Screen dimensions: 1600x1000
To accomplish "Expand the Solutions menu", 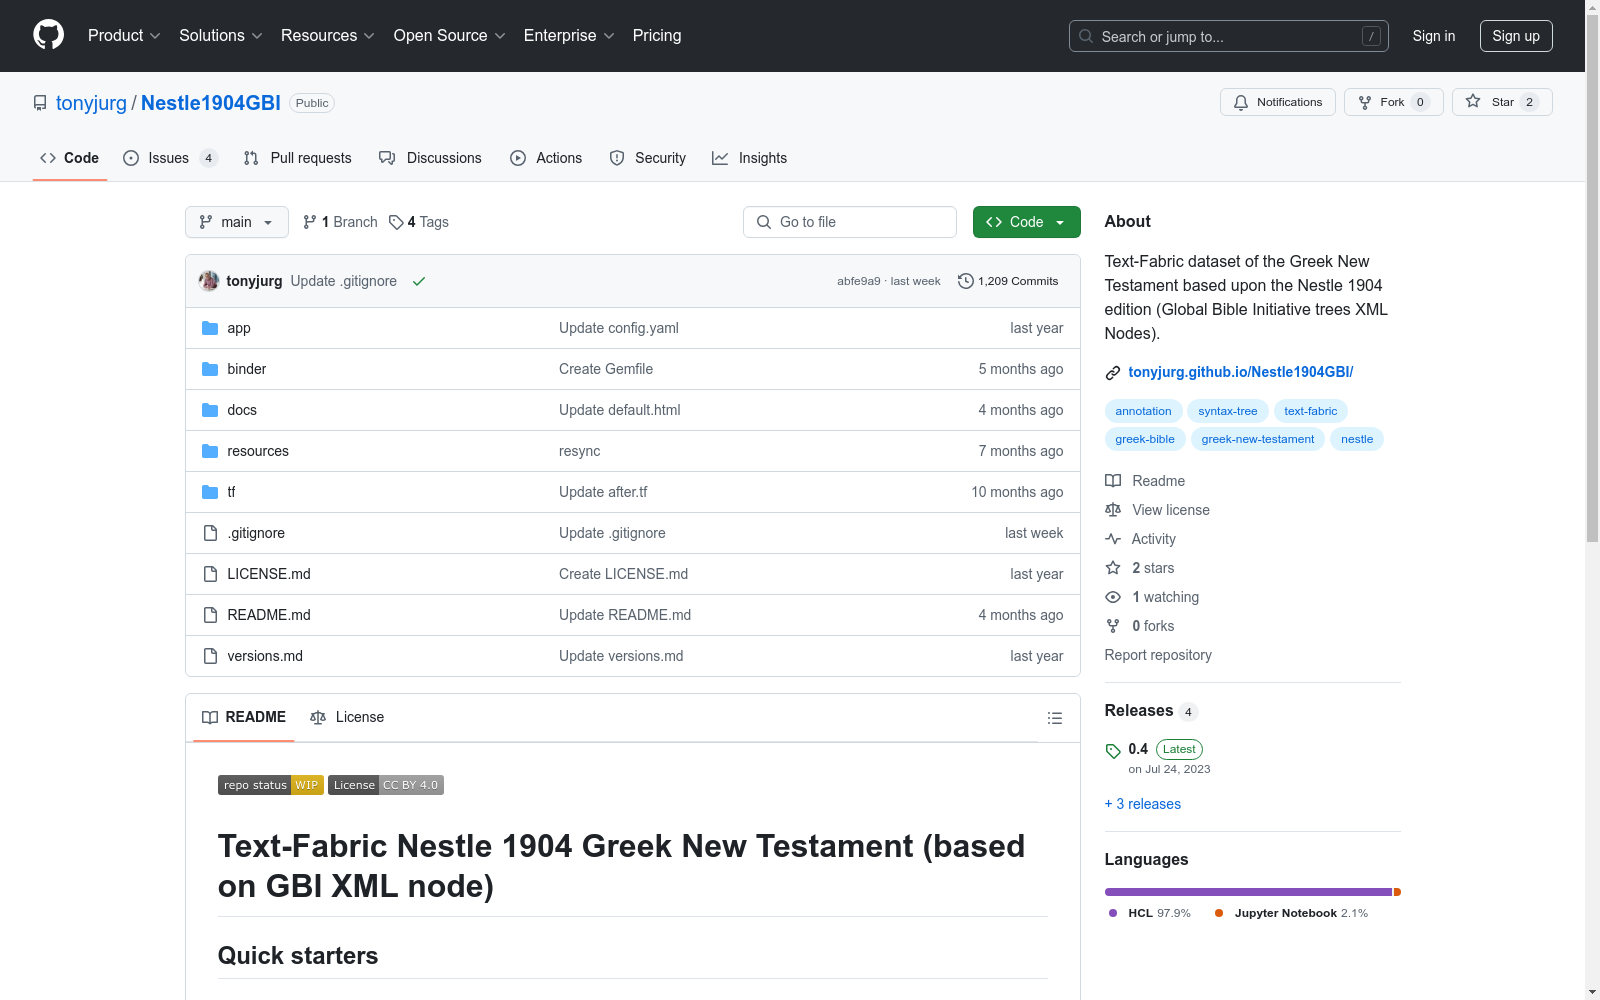I will (x=221, y=36).
